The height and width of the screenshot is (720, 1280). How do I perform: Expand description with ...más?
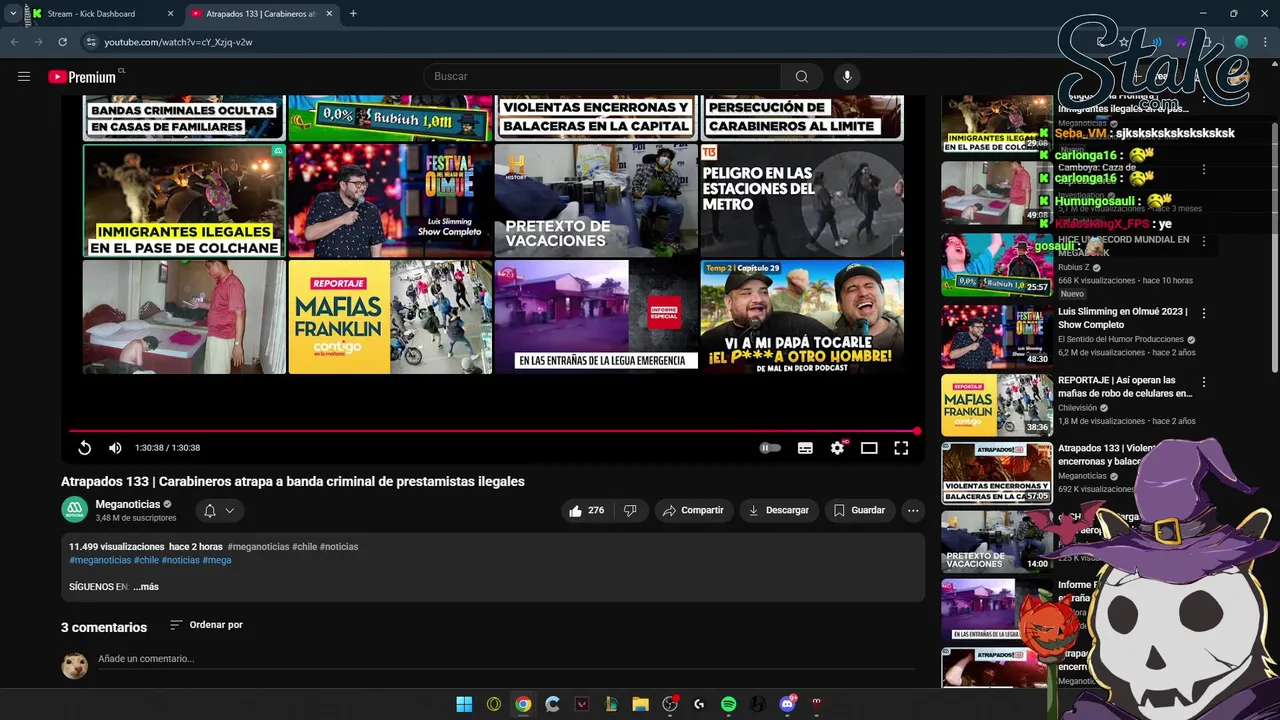[x=146, y=587]
